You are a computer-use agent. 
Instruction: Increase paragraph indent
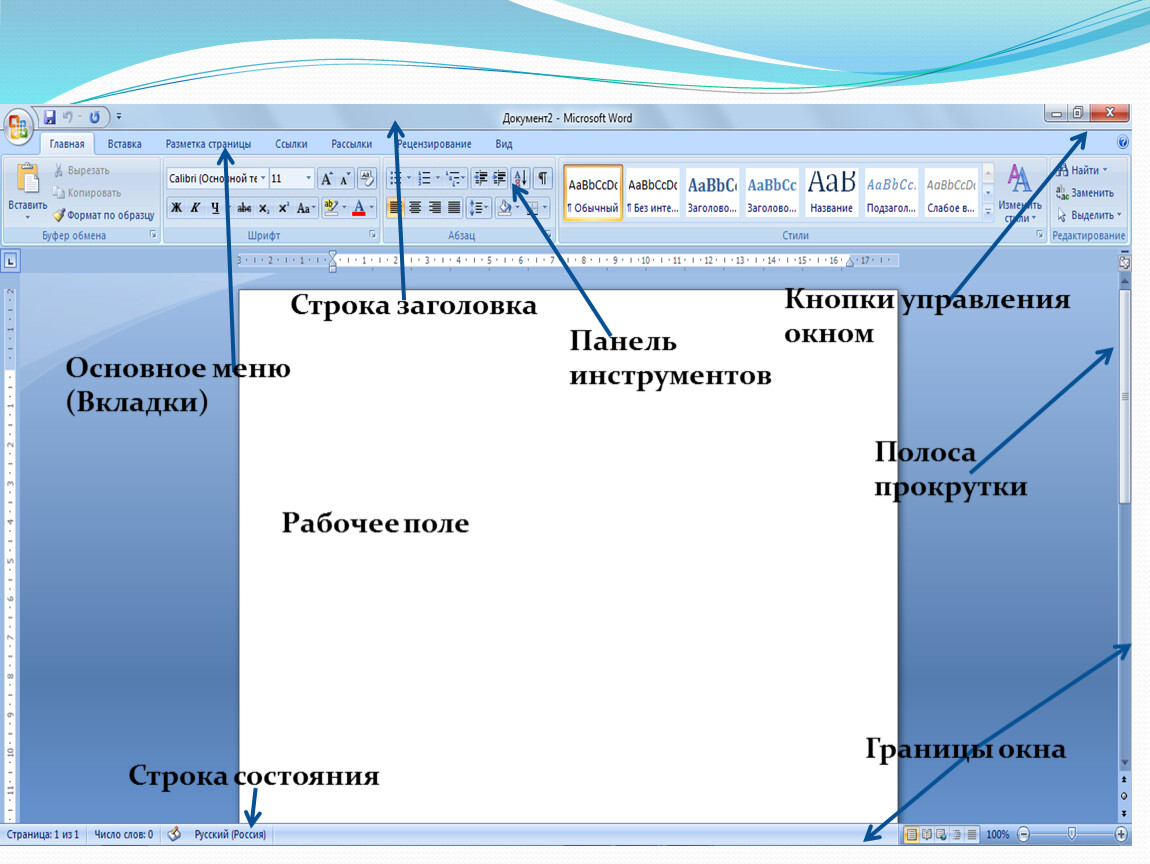[x=499, y=178]
